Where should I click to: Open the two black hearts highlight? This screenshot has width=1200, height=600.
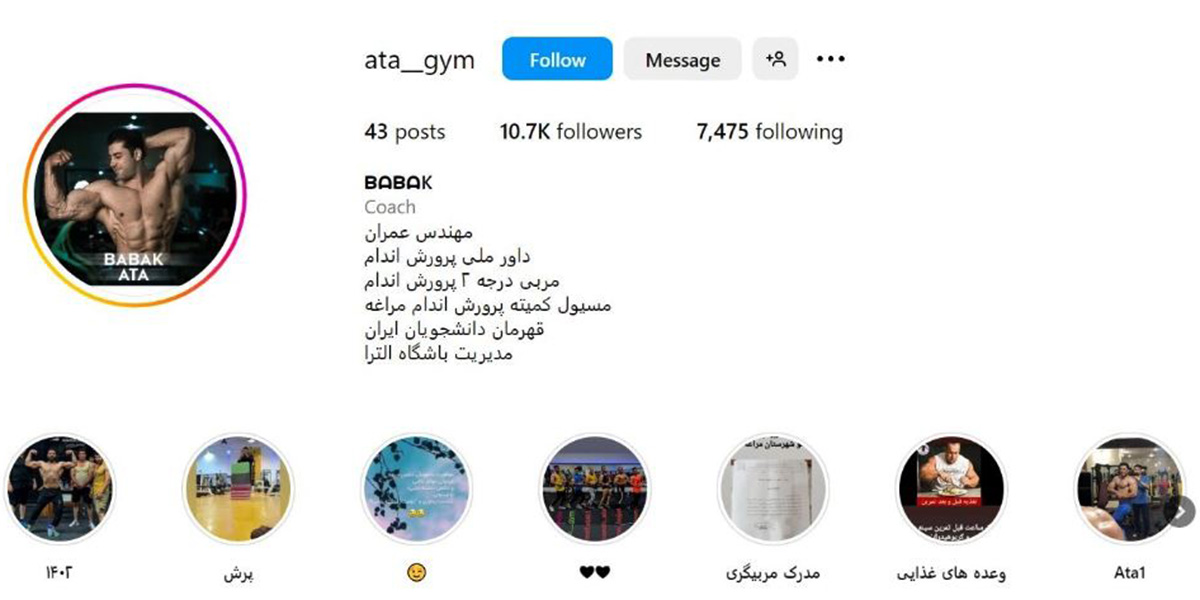pos(594,488)
